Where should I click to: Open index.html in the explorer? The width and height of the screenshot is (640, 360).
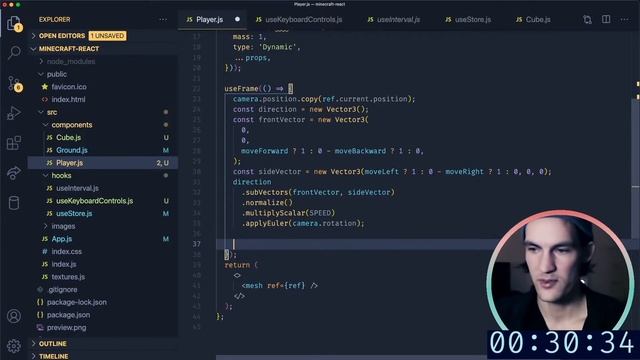point(68,99)
